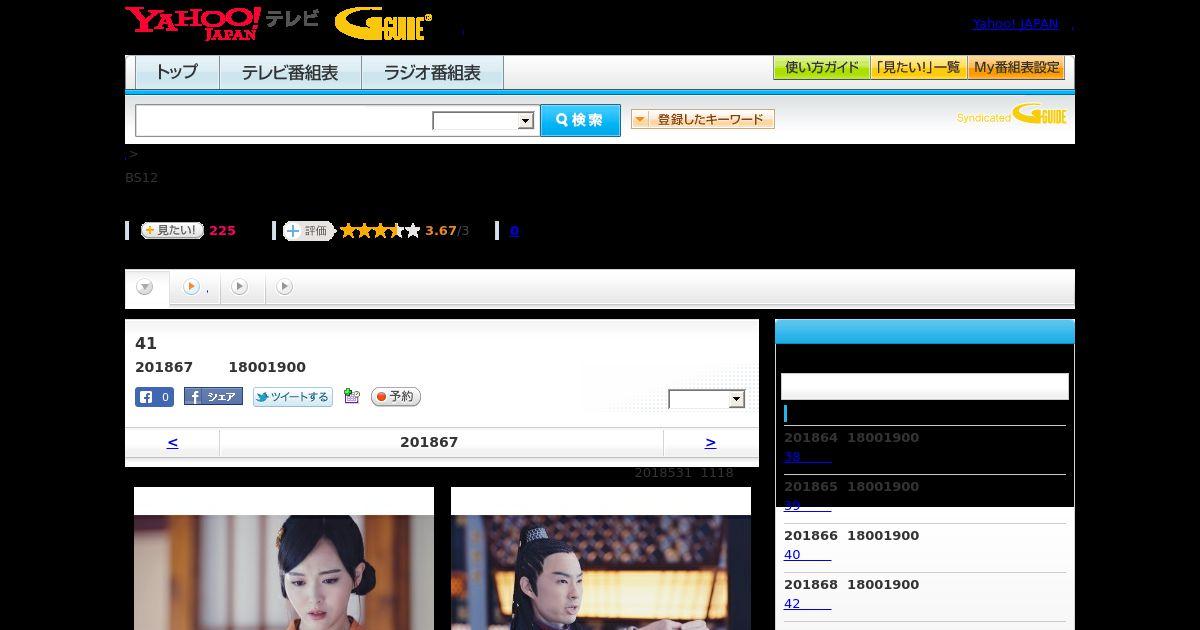This screenshot has width=1200, height=630.
Task: Open the ラジオ番組表 tab
Action: 432,72
